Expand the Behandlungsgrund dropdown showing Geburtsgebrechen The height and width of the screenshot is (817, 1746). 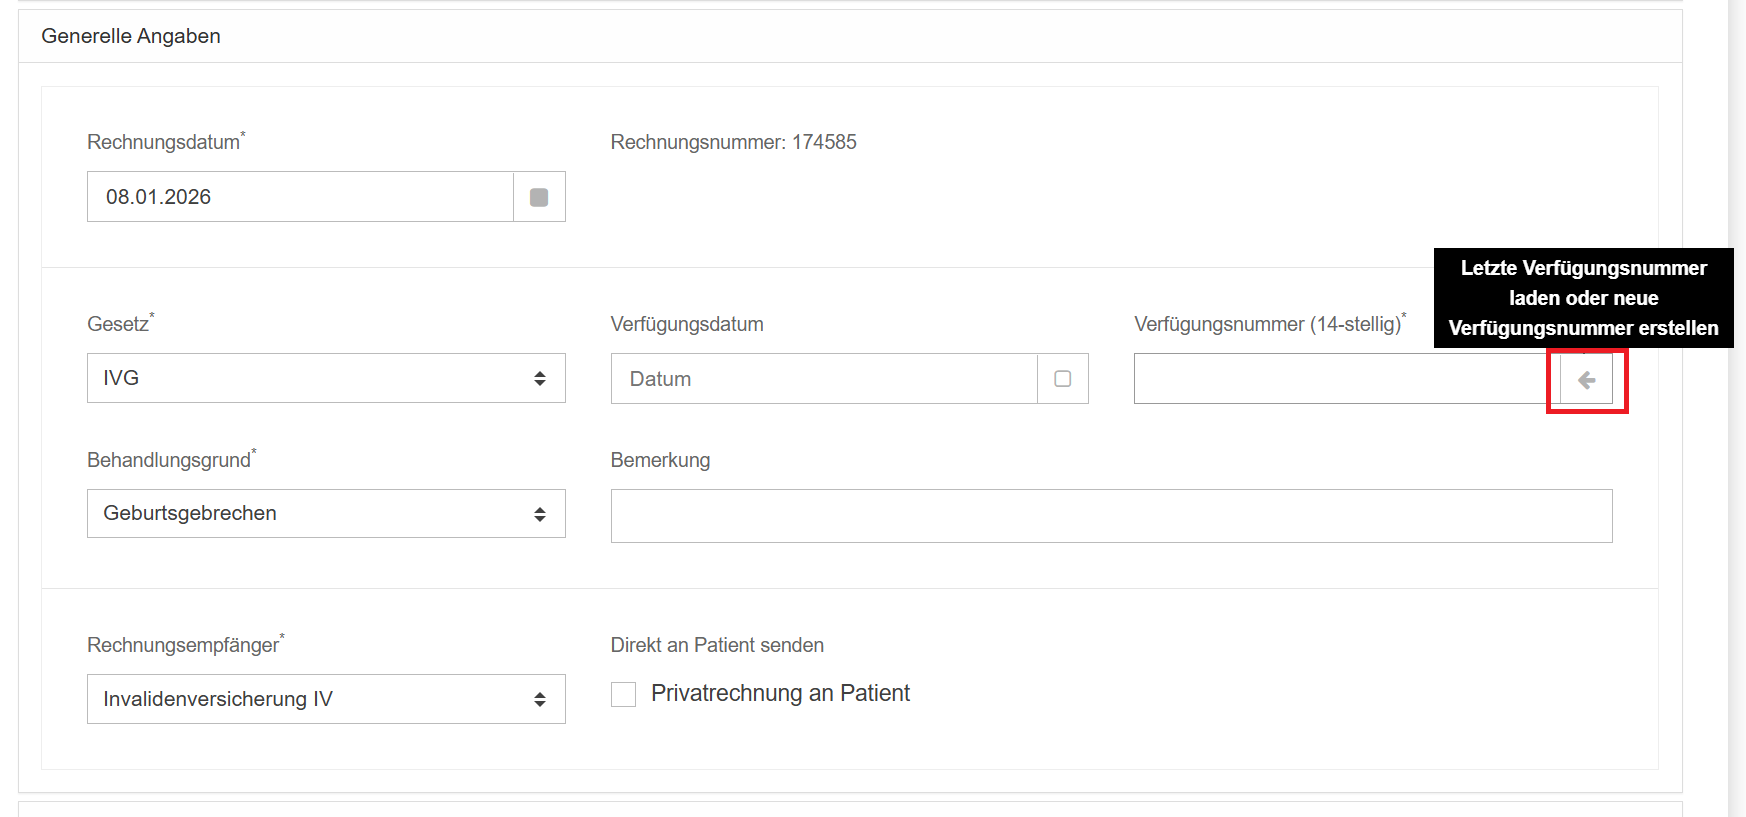tap(326, 513)
